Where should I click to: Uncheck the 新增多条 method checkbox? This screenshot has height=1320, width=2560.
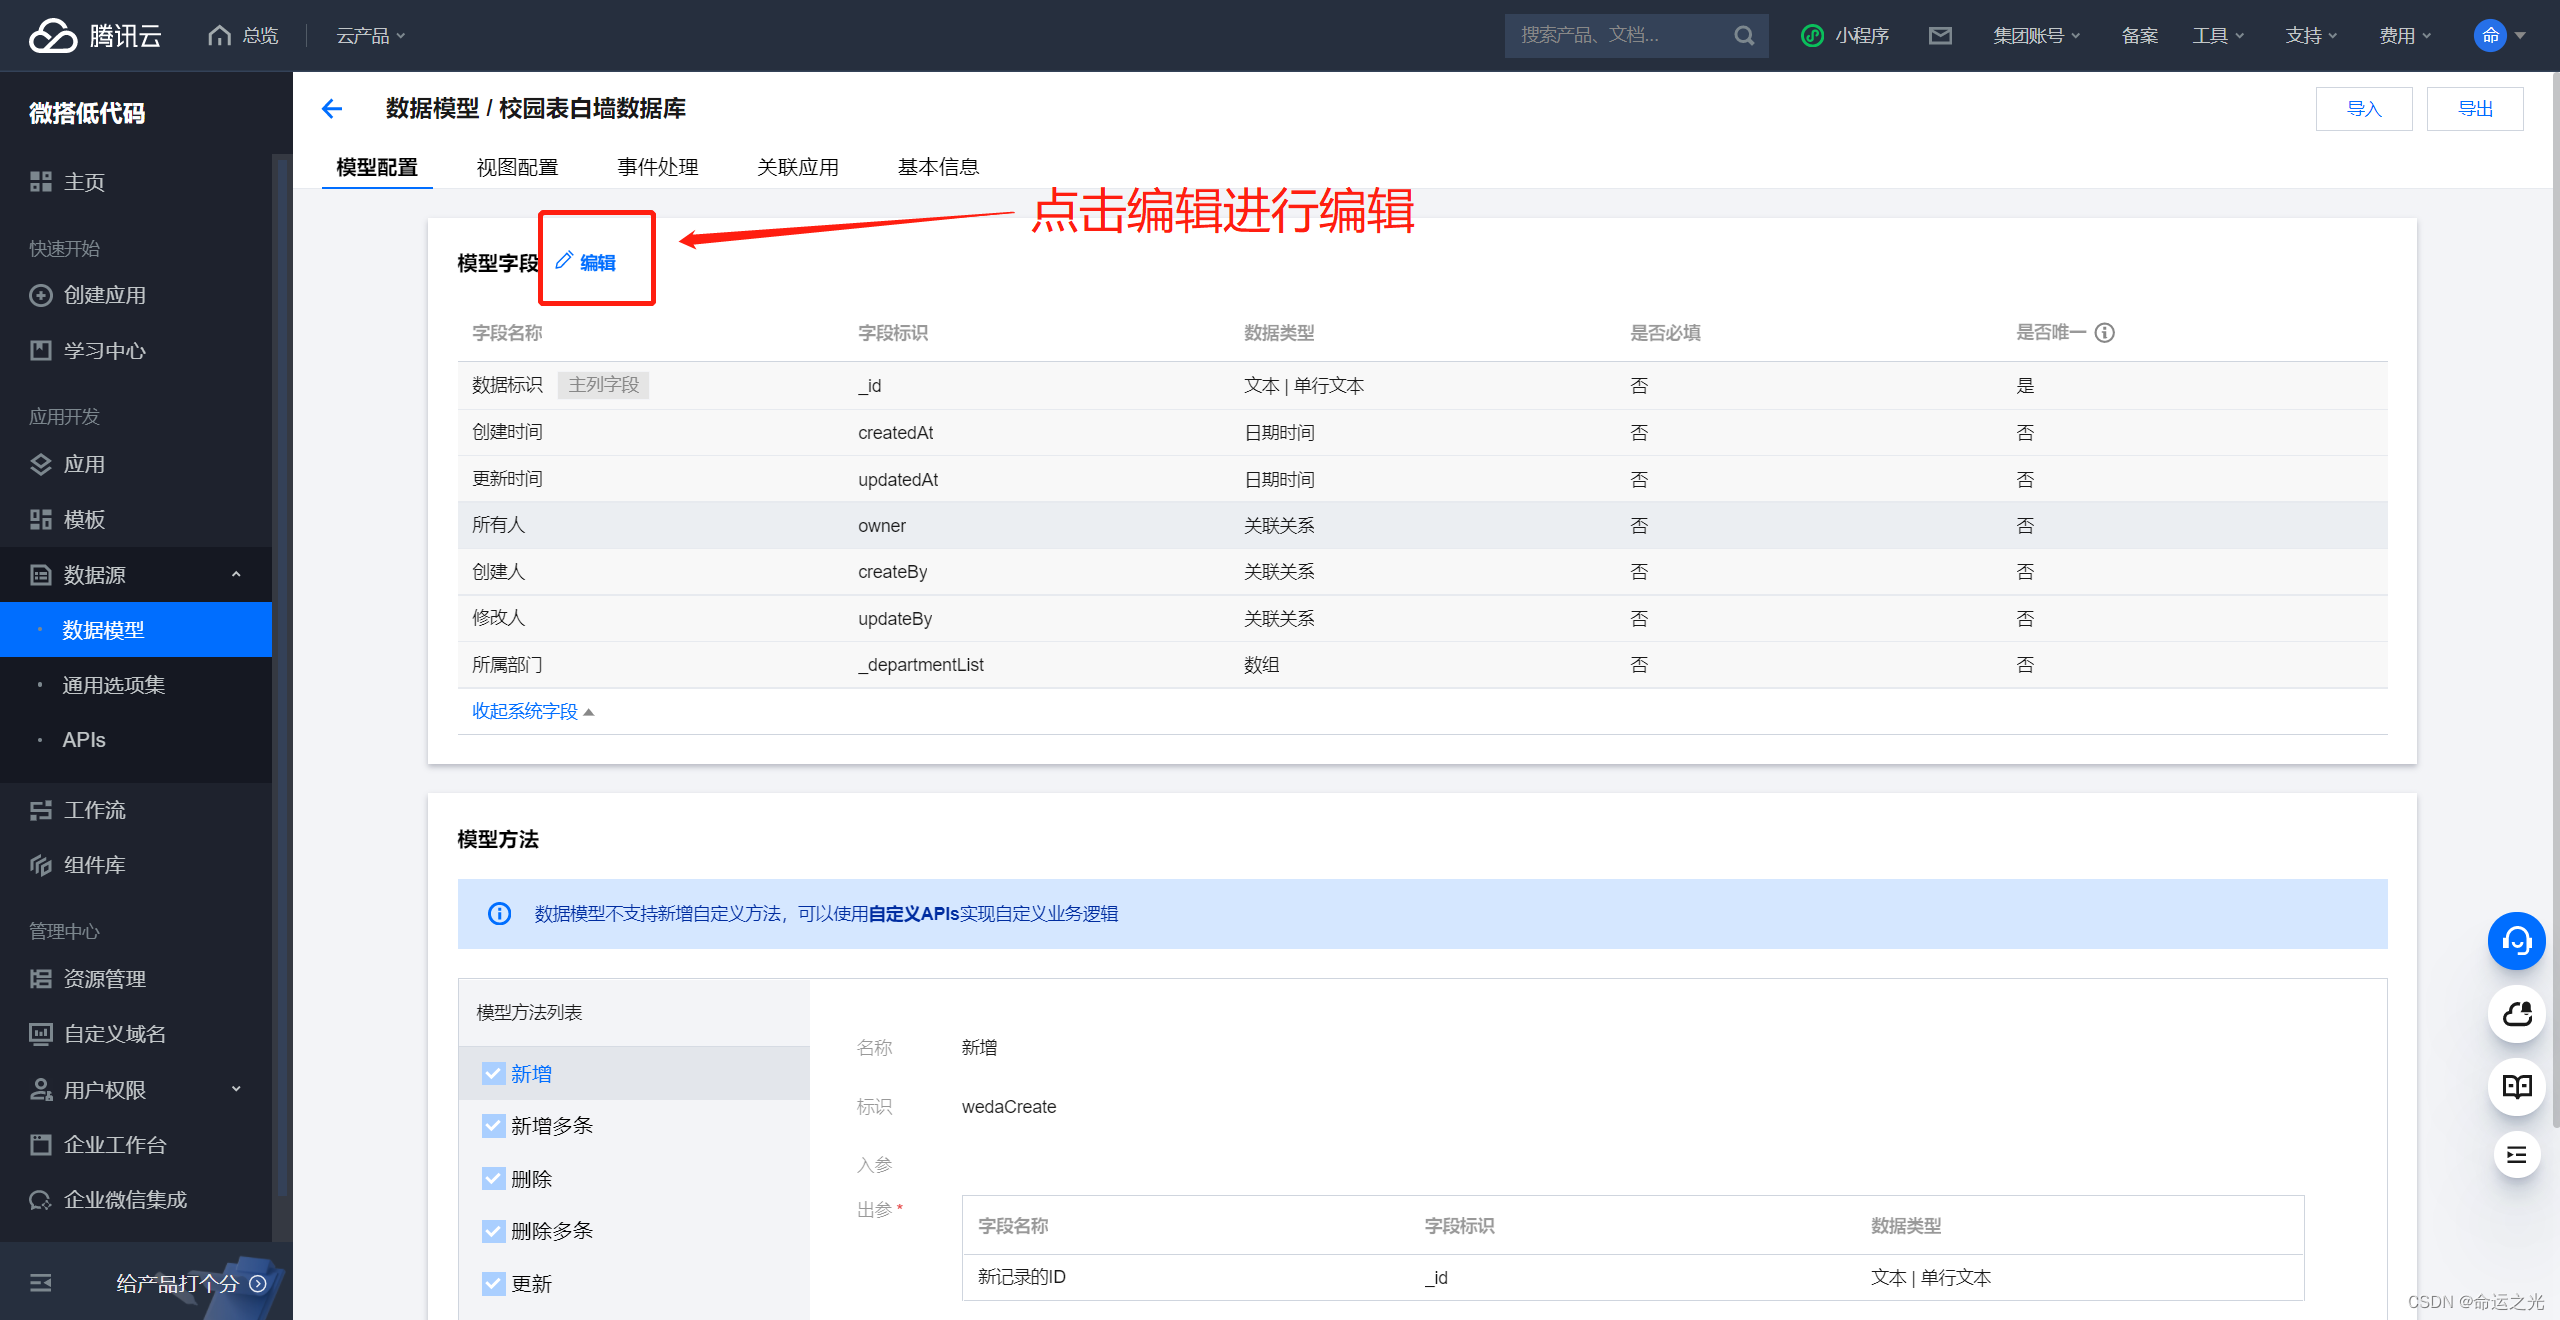pyautogui.click(x=493, y=1126)
